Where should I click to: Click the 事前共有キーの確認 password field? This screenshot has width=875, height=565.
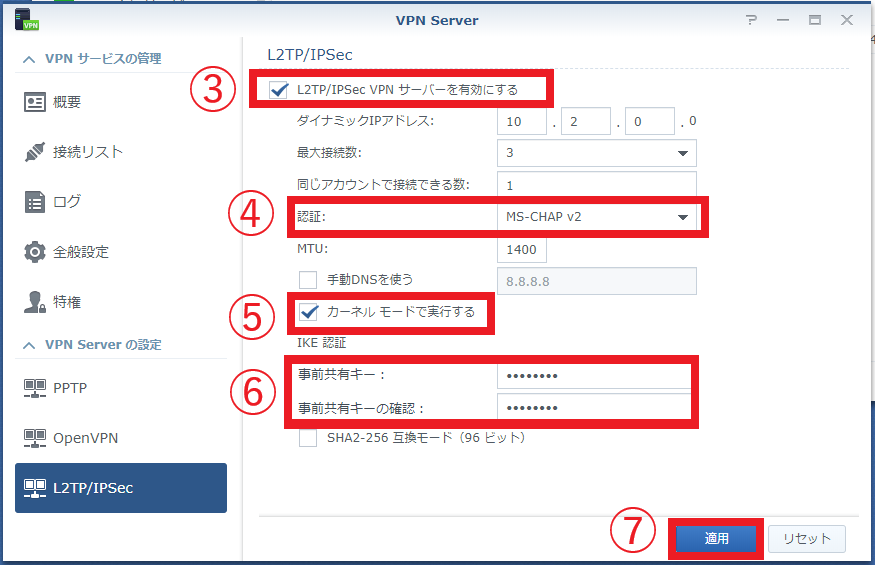(x=594, y=408)
